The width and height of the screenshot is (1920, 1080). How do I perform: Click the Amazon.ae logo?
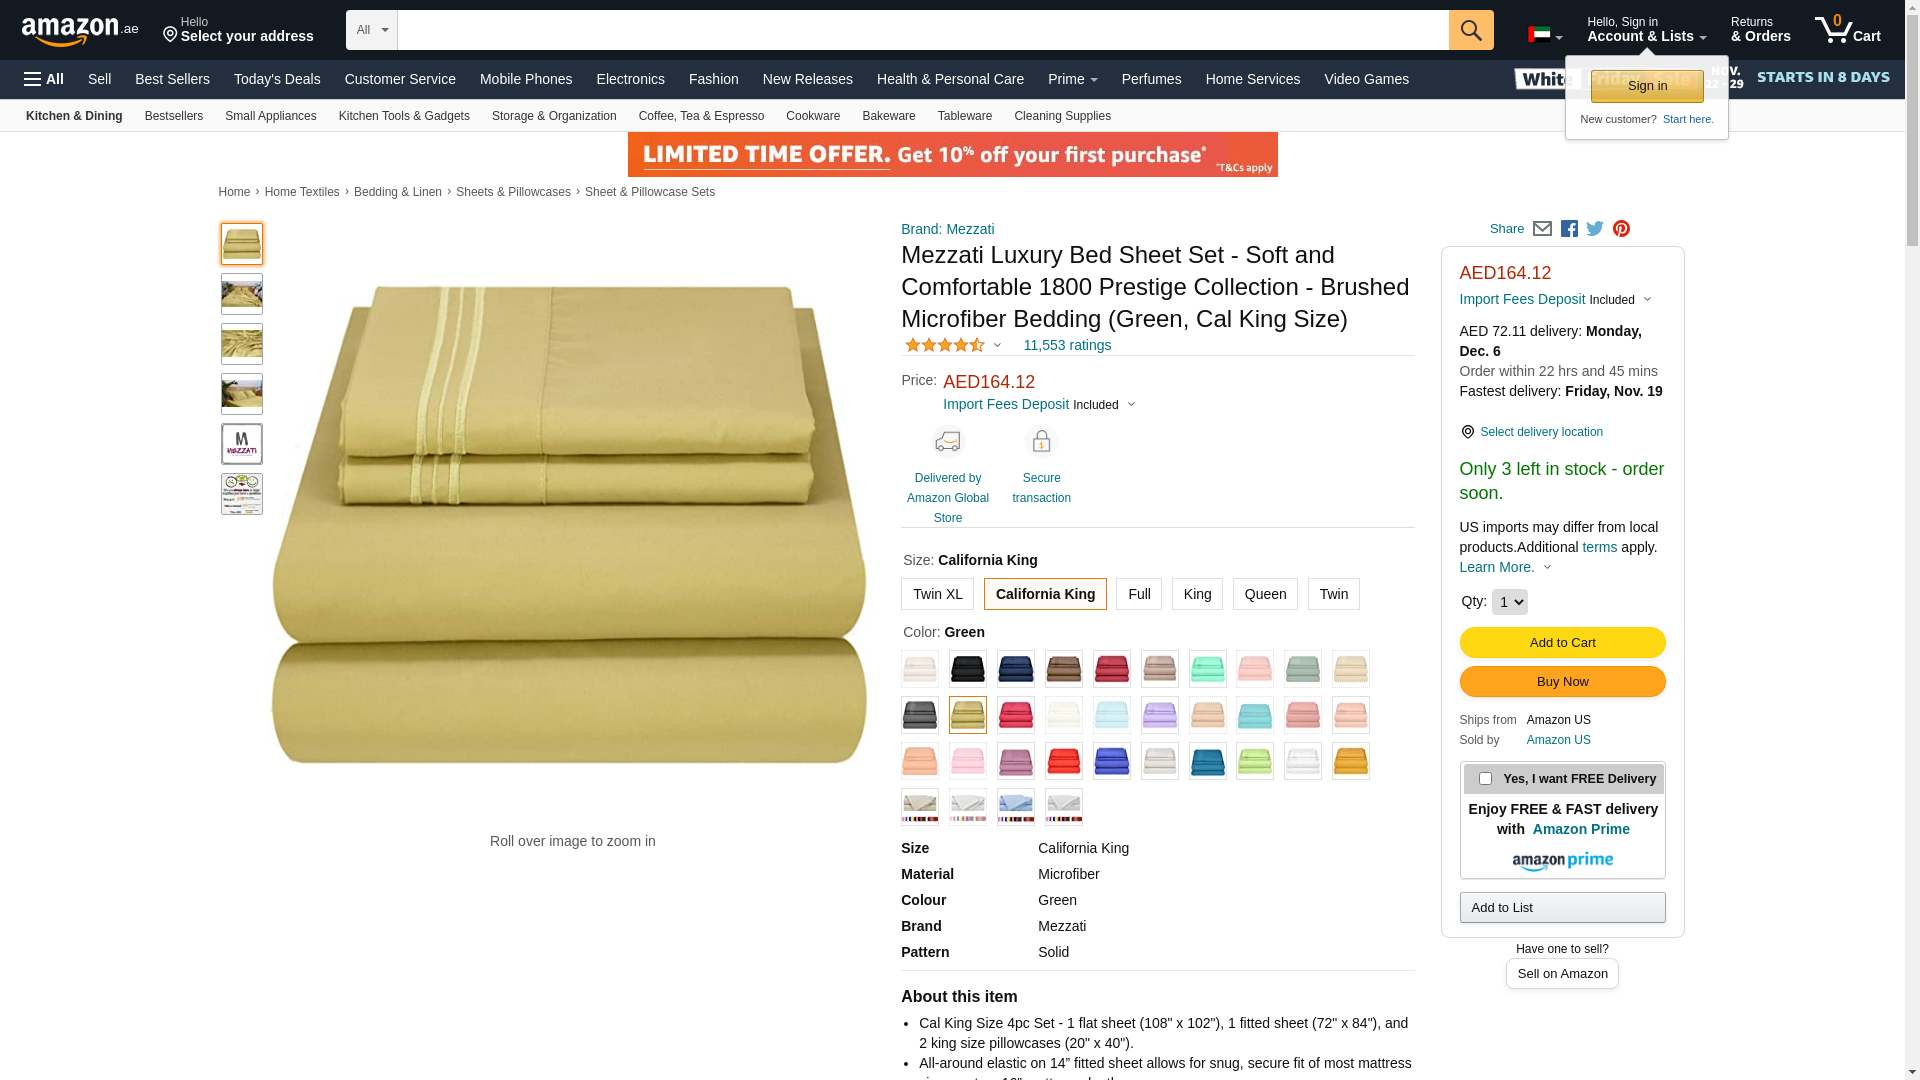80,31
